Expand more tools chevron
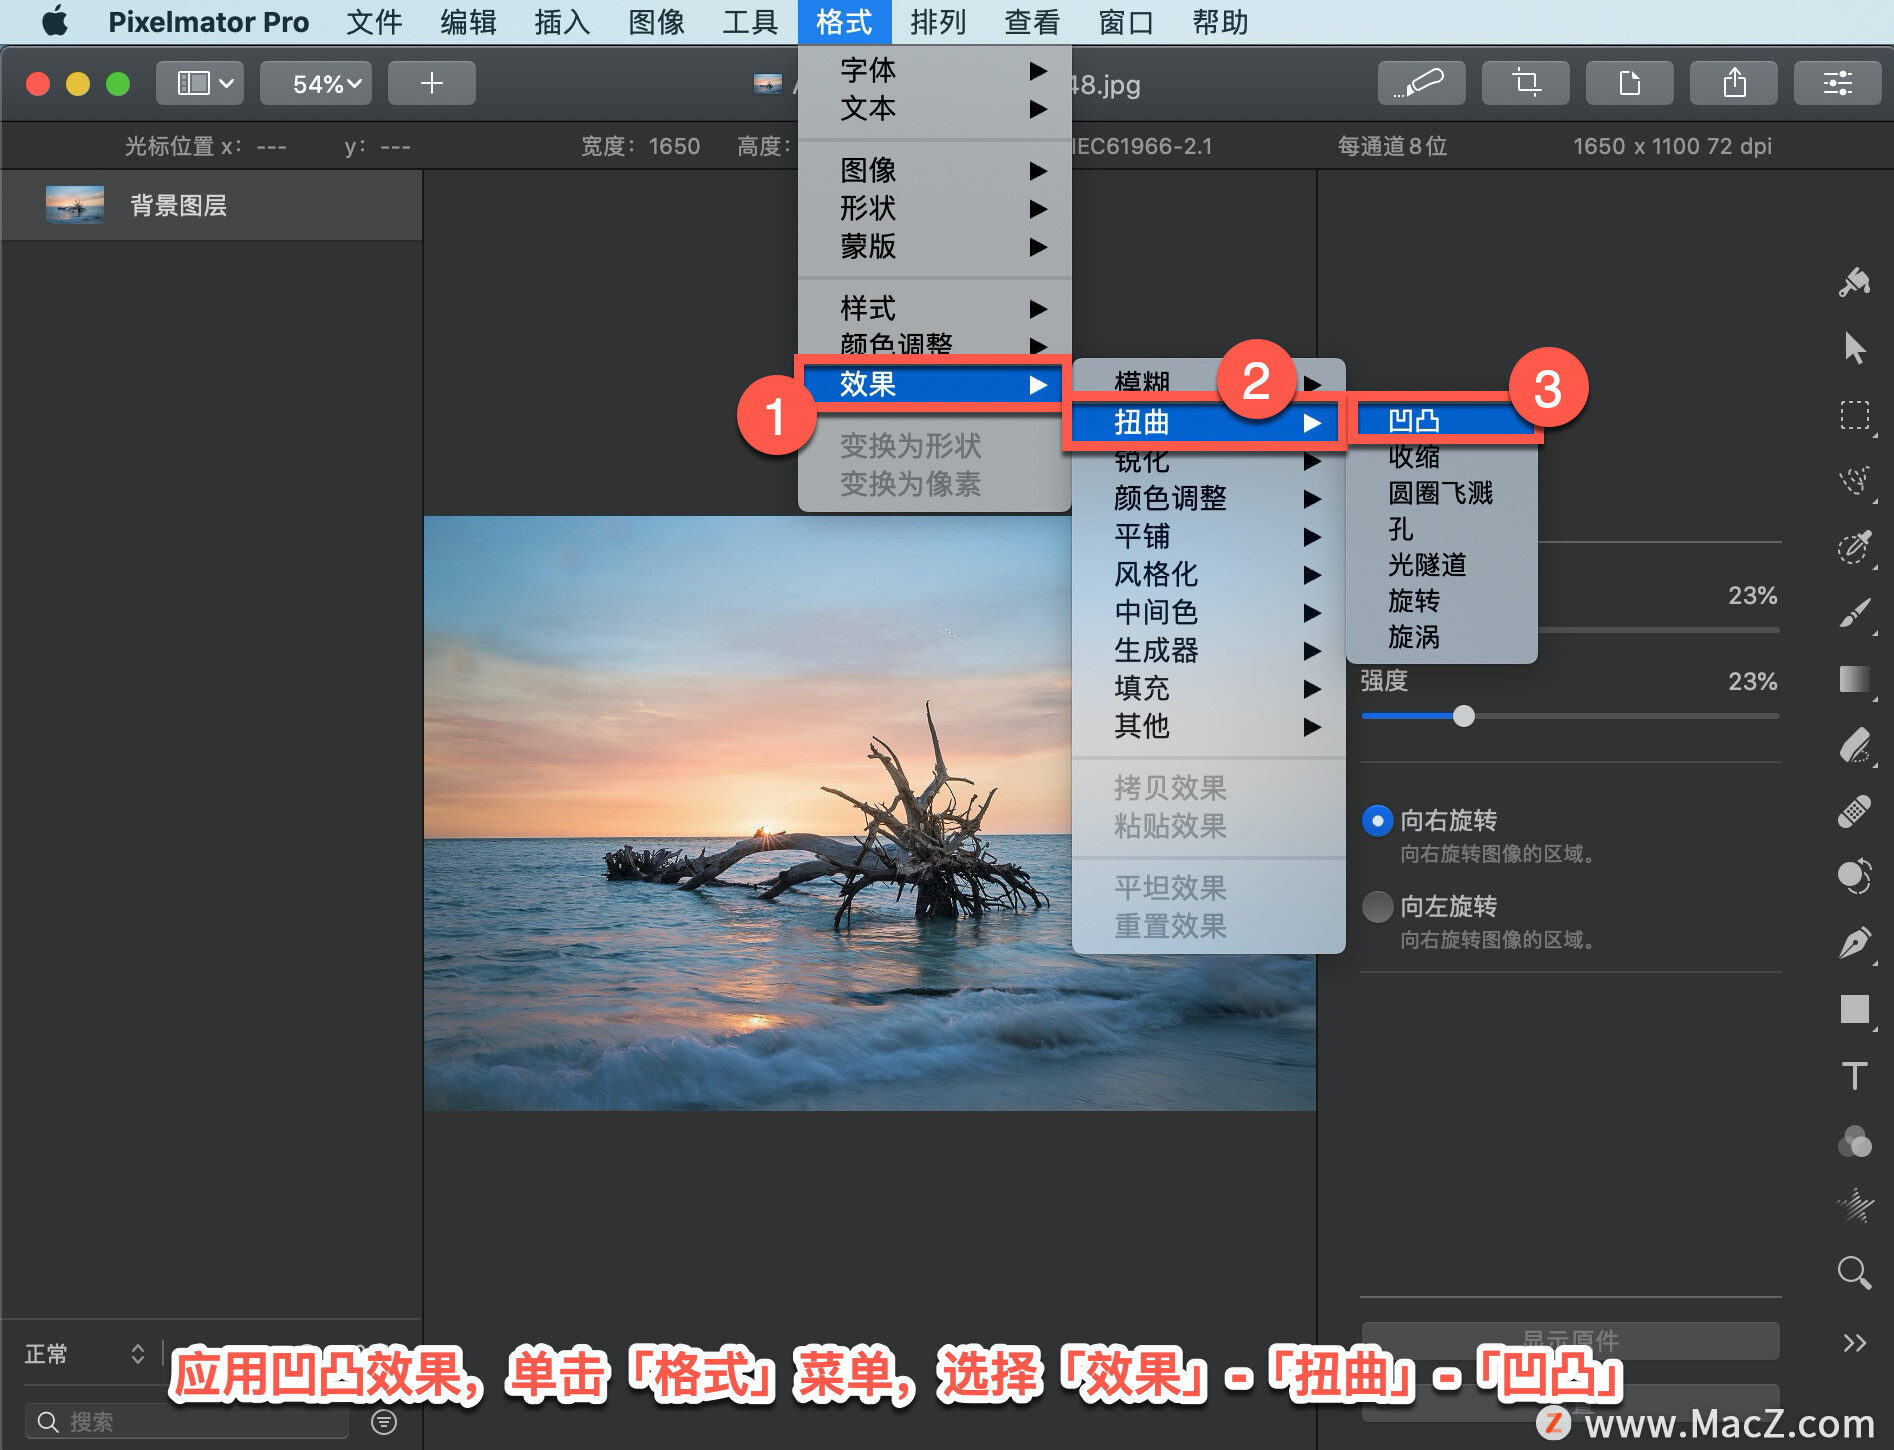 [x=1855, y=1343]
